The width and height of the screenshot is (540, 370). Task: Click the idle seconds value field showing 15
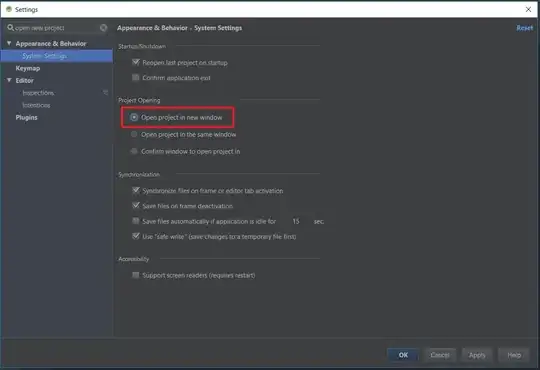[296, 221]
